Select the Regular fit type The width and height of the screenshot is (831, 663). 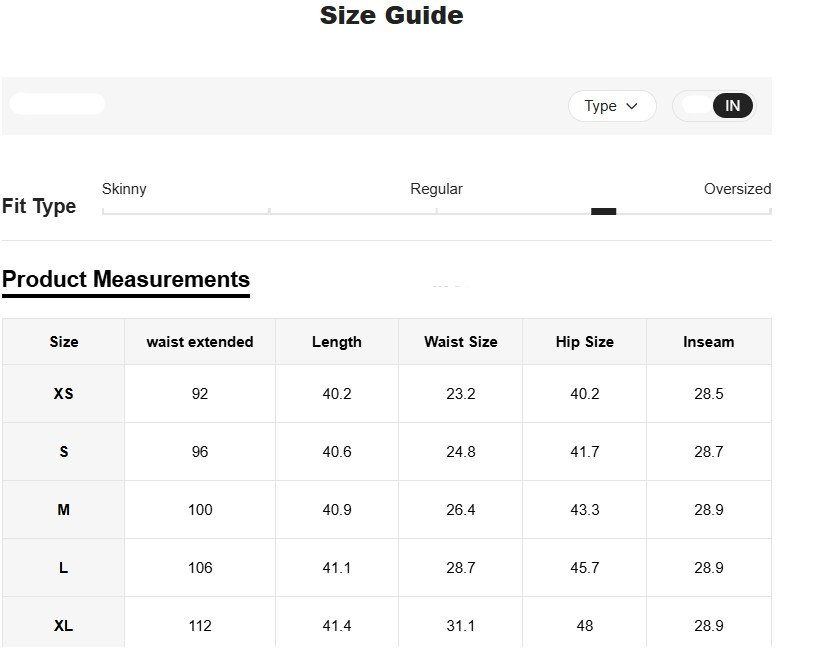pyautogui.click(x=436, y=189)
